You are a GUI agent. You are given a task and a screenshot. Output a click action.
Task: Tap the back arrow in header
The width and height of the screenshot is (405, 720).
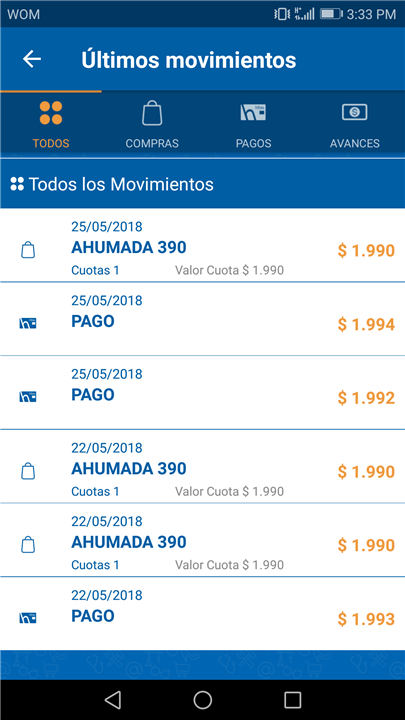pos(32,59)
